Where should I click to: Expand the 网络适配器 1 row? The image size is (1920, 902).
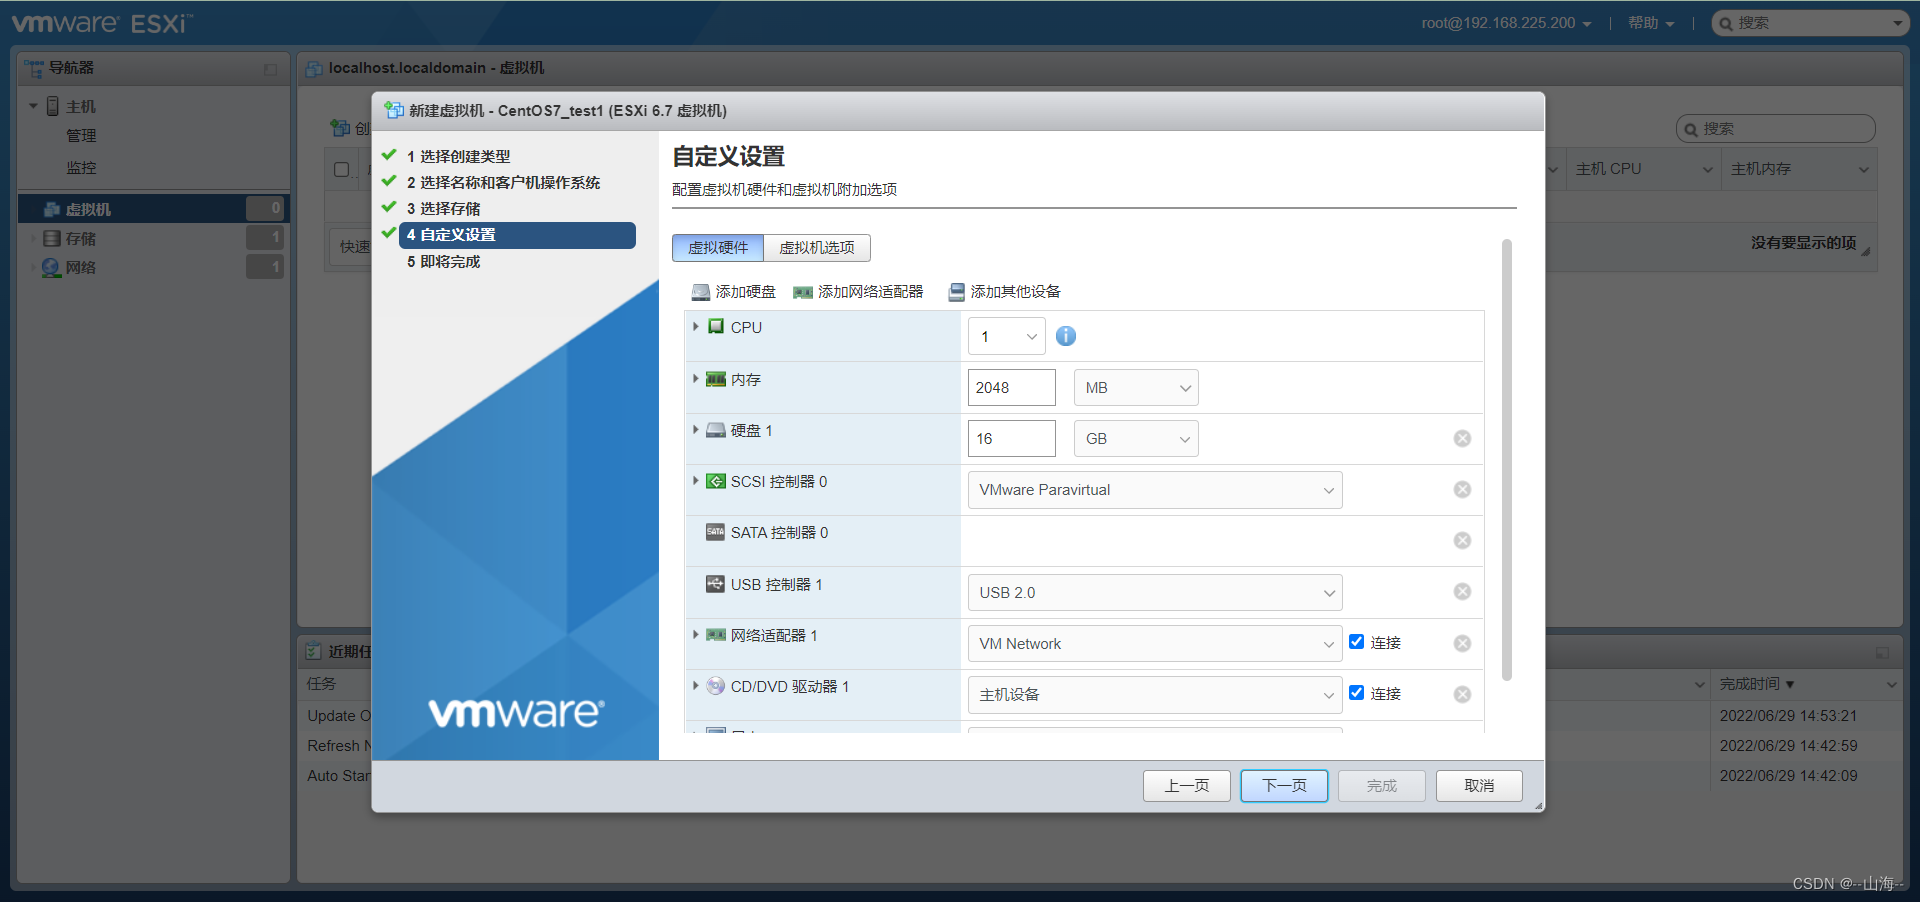pyautogui.click(x=696, y=635)
